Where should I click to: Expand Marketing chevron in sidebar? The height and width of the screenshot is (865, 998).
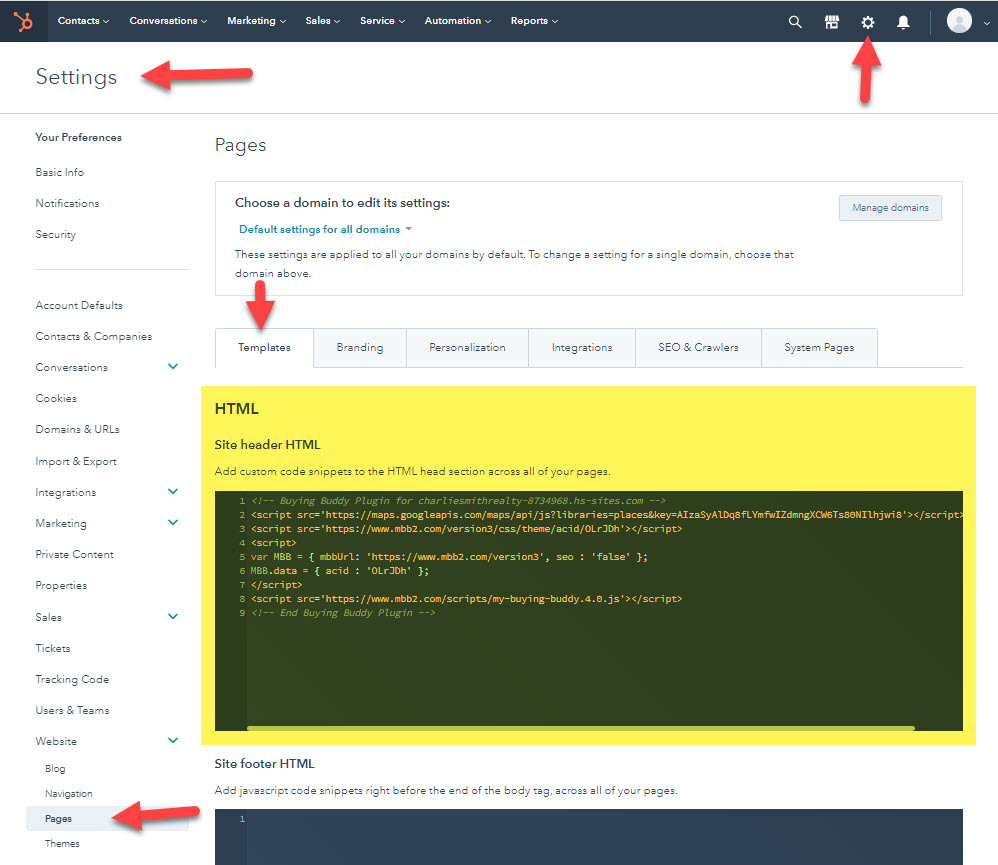click(173, 523)
